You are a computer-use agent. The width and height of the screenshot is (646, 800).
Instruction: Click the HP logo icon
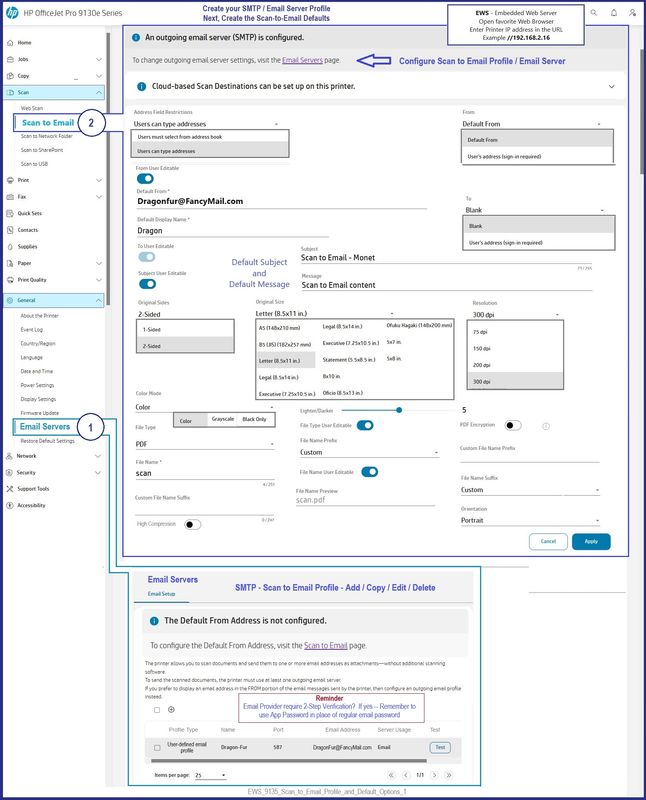12,13
